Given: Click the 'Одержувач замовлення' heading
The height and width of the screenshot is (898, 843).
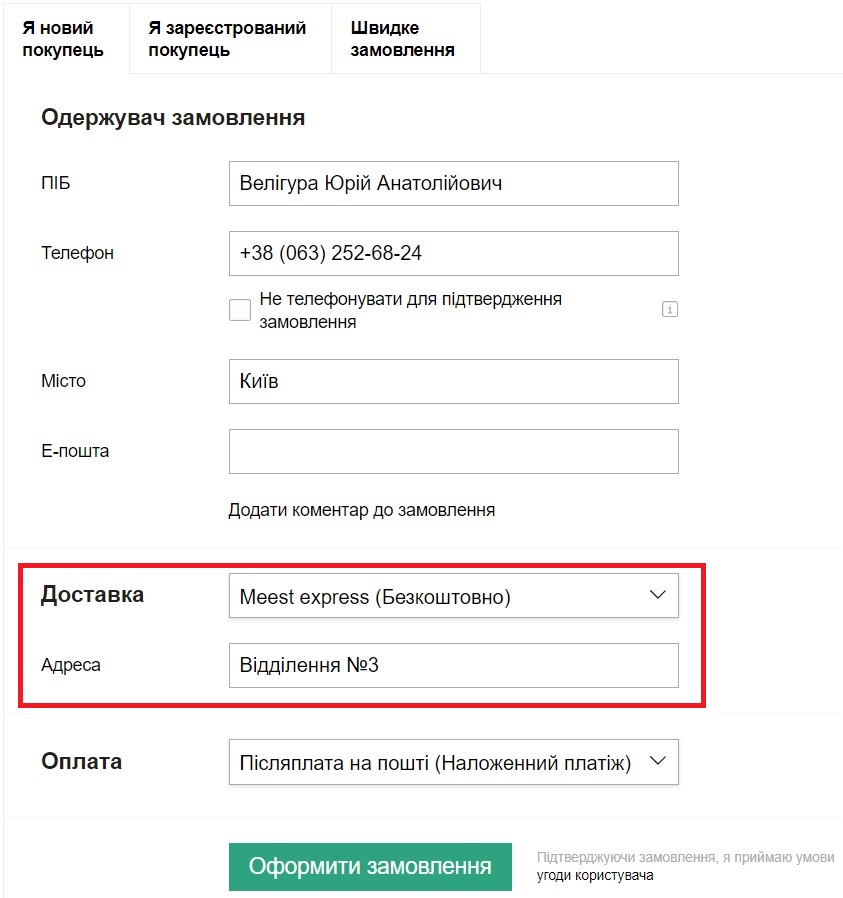Looking at the screenshot, I should click(x=173, y=117).
